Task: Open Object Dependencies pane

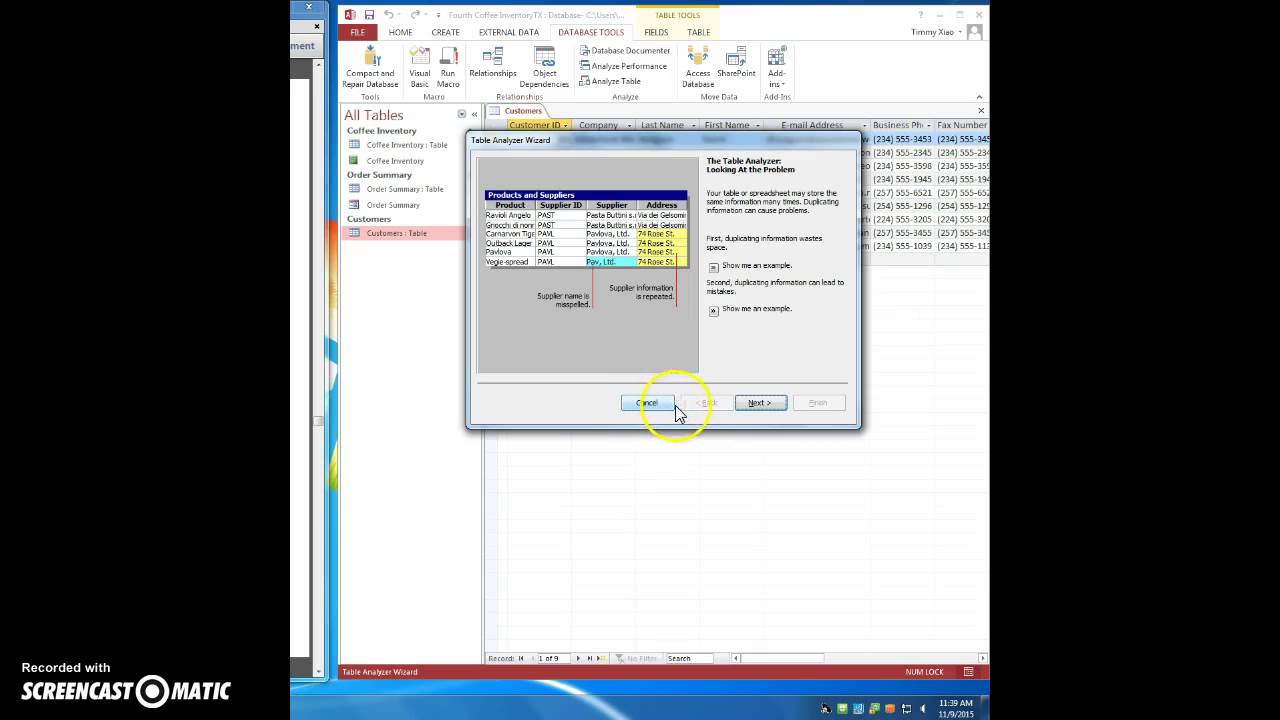Action: point(544,67)
